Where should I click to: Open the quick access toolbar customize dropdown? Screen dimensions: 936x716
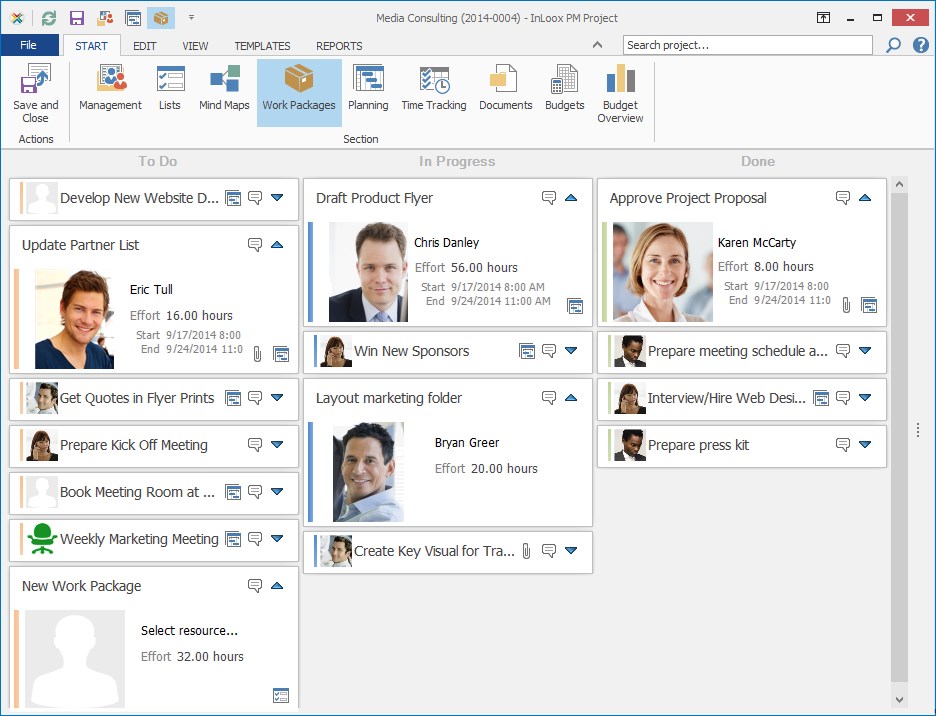(191, 17)
